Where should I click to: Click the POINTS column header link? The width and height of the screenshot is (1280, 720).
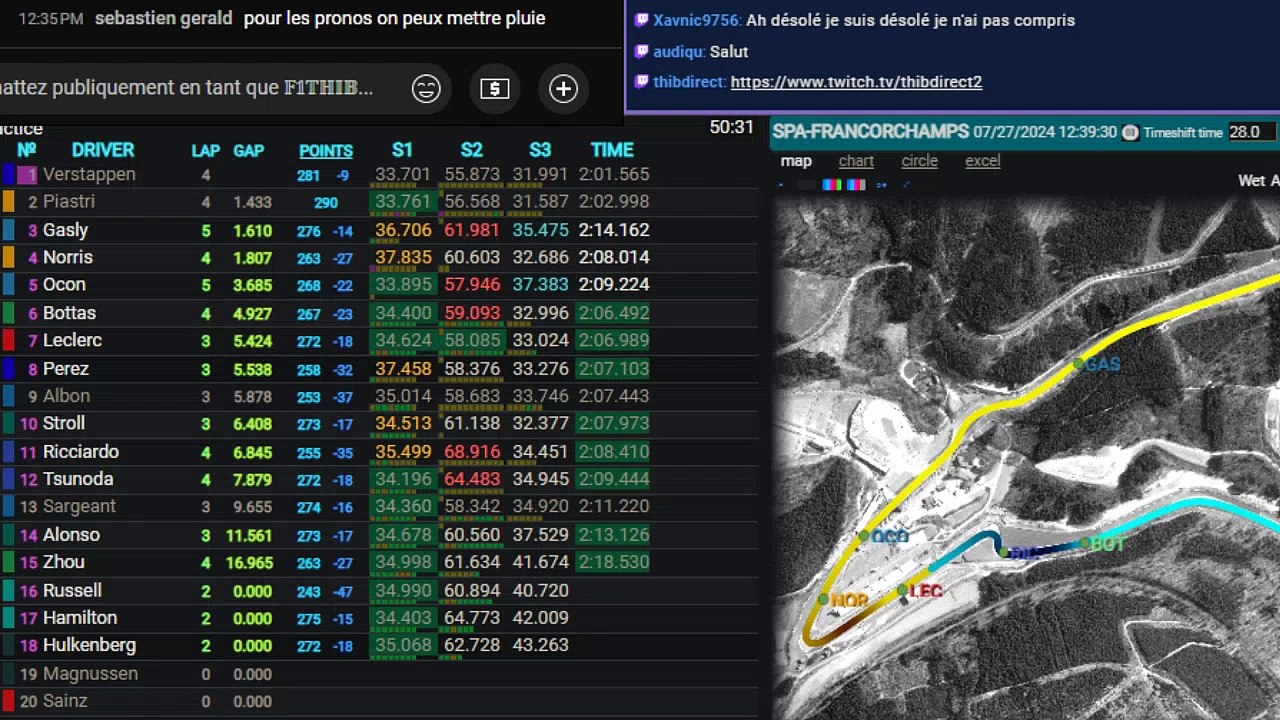click(326, 151)
